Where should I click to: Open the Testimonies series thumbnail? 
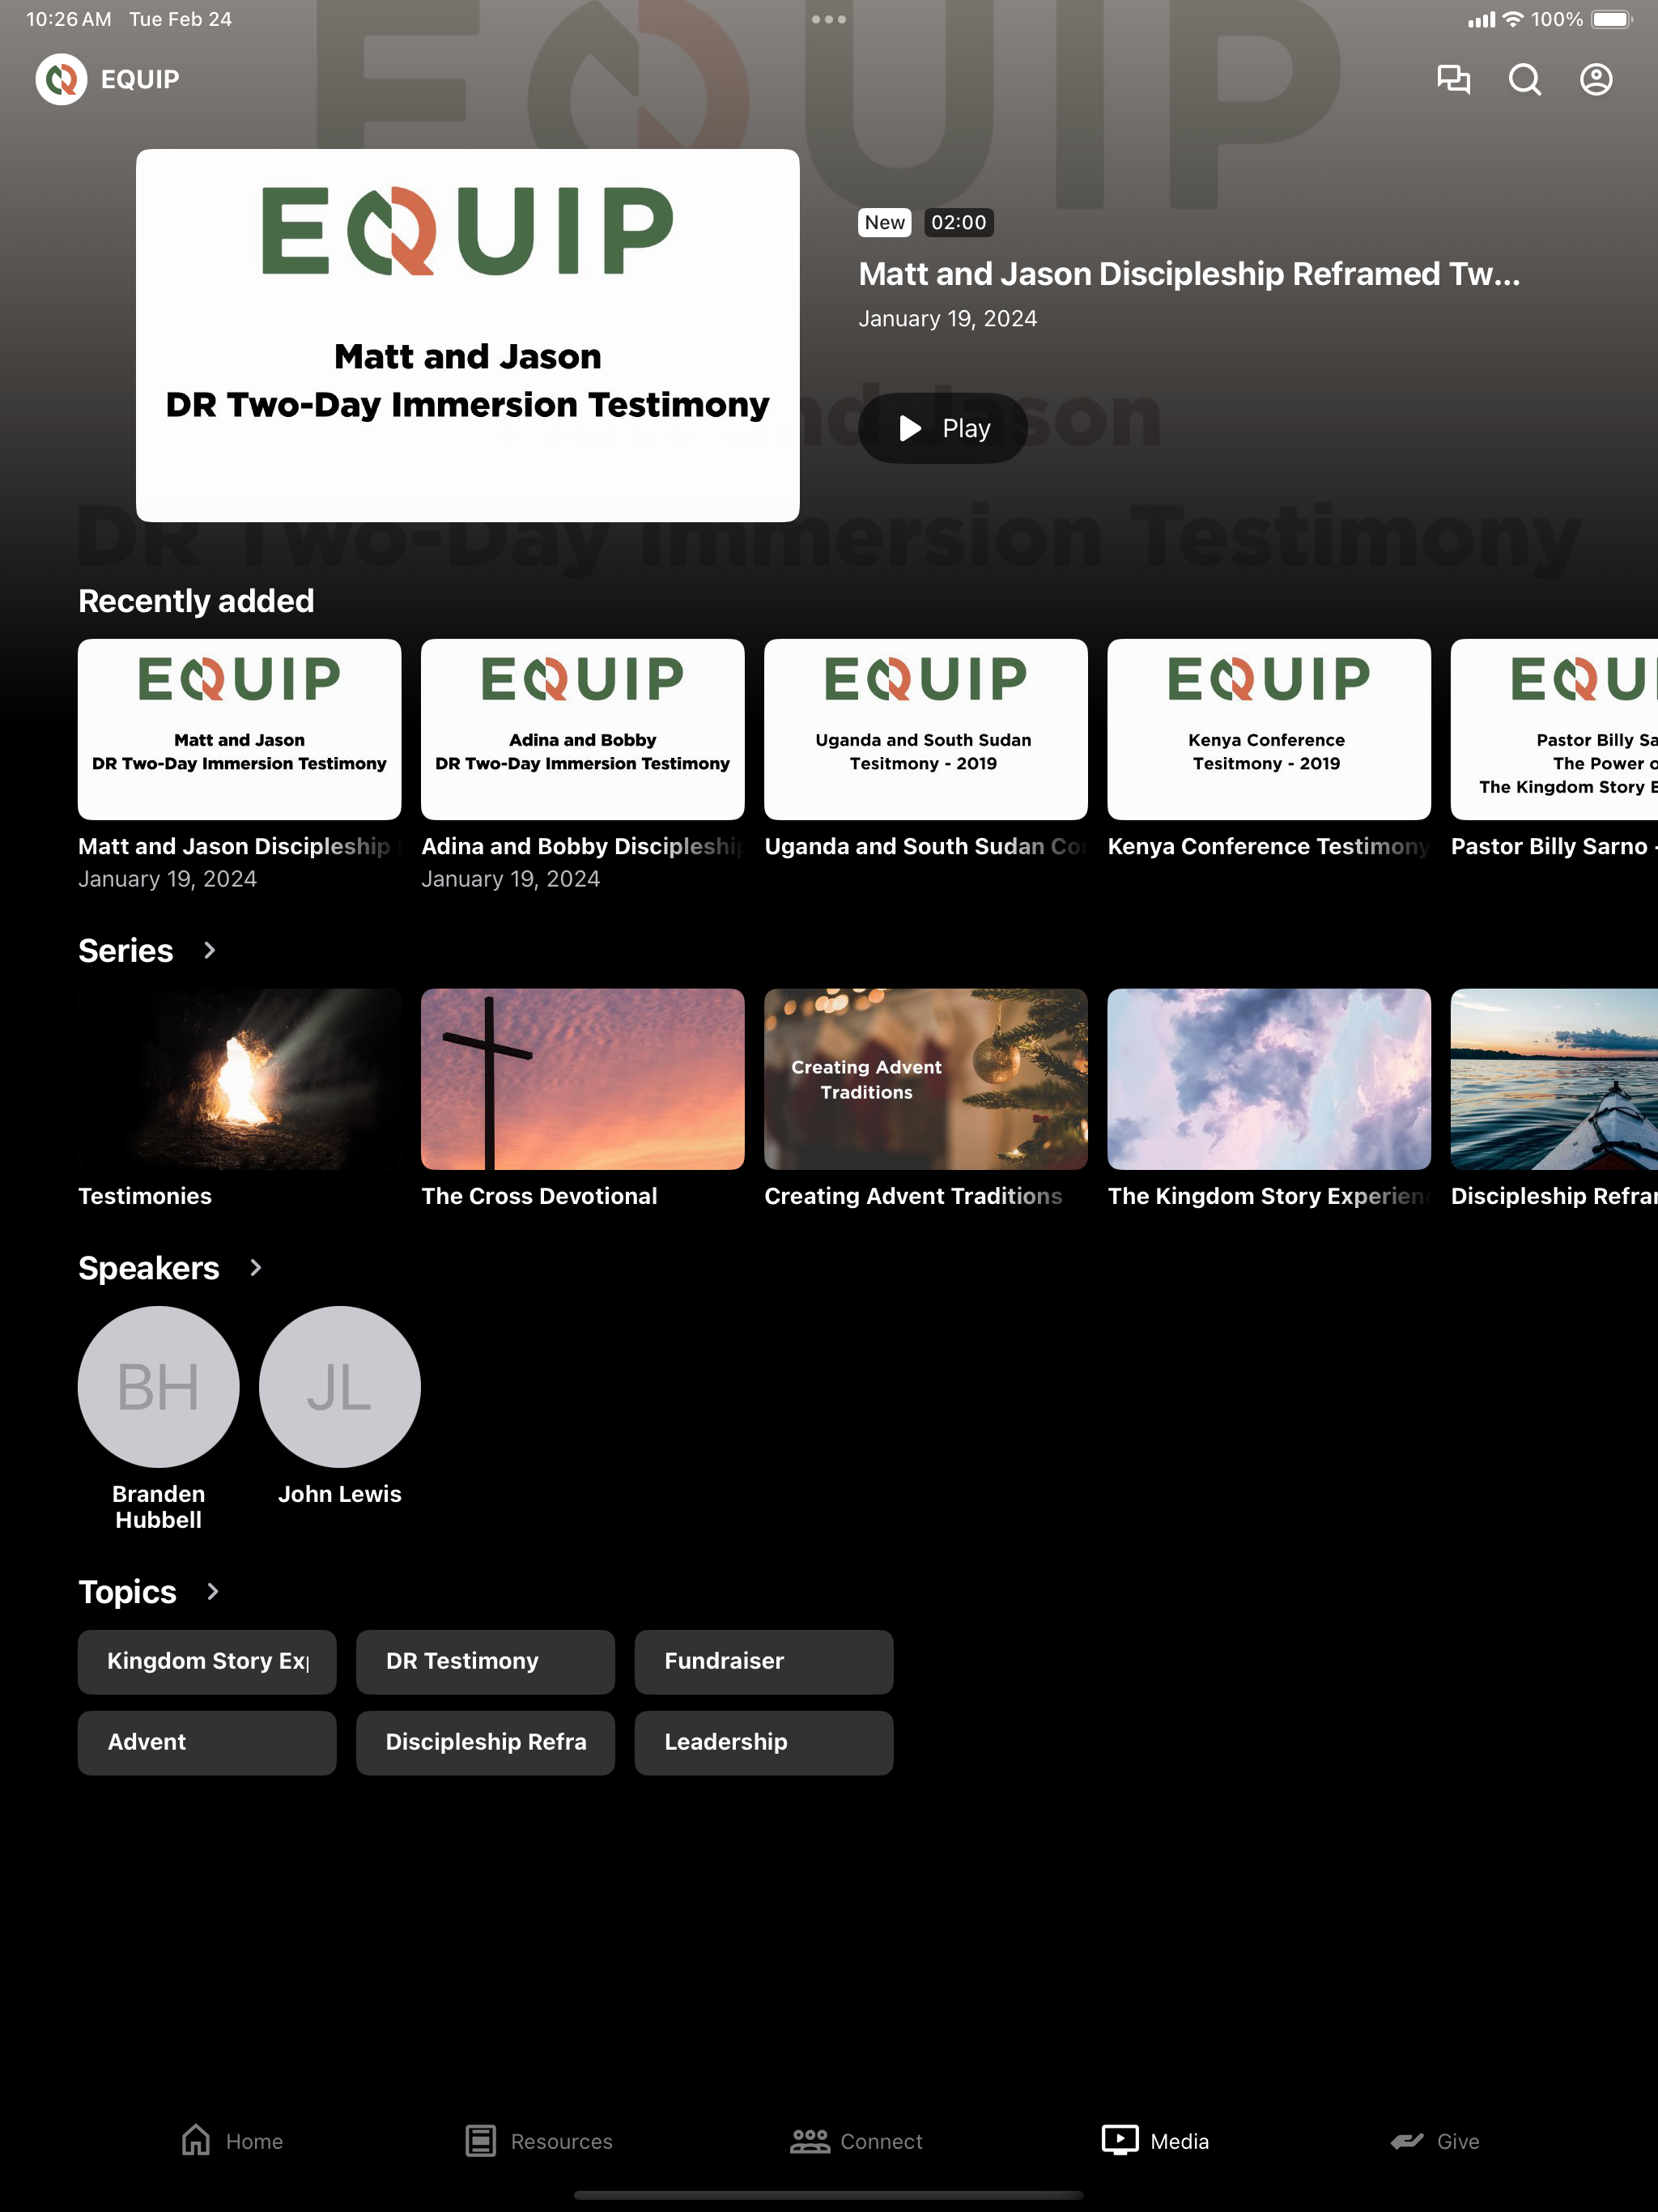click(x=240, y=1079)
